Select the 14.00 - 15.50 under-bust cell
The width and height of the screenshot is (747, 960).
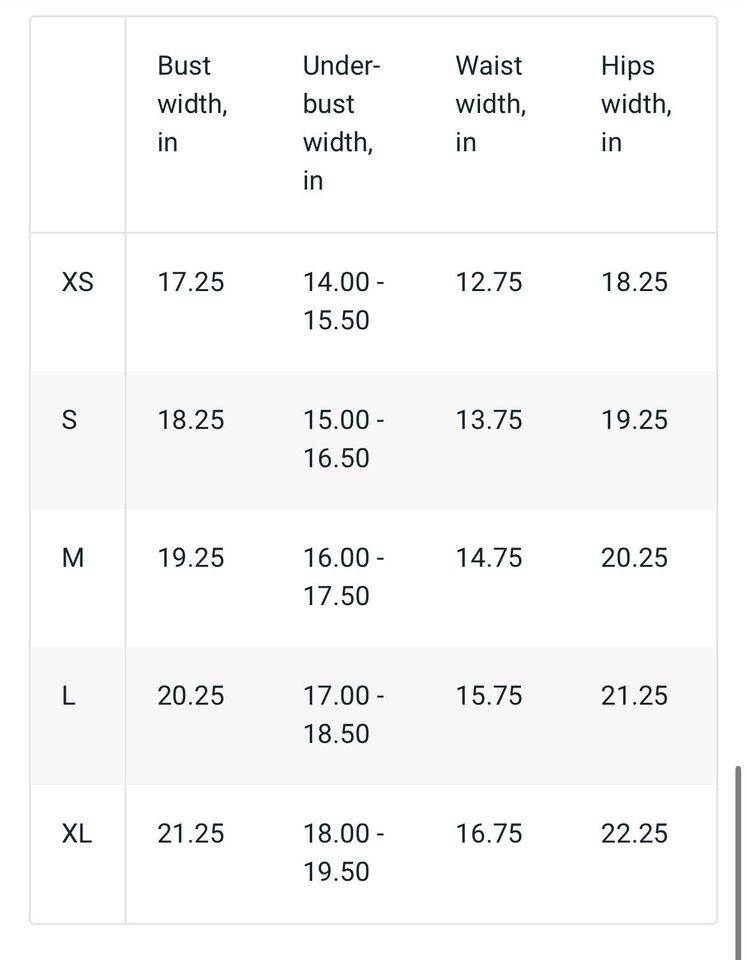tap(344, 301)
